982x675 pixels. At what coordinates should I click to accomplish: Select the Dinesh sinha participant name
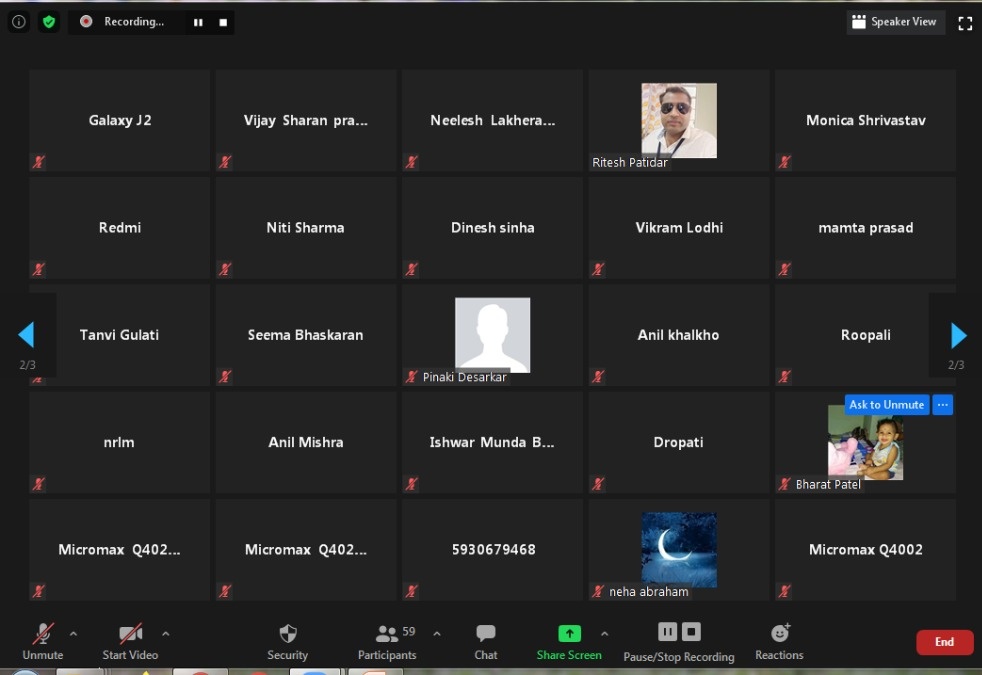pos(492,227)
